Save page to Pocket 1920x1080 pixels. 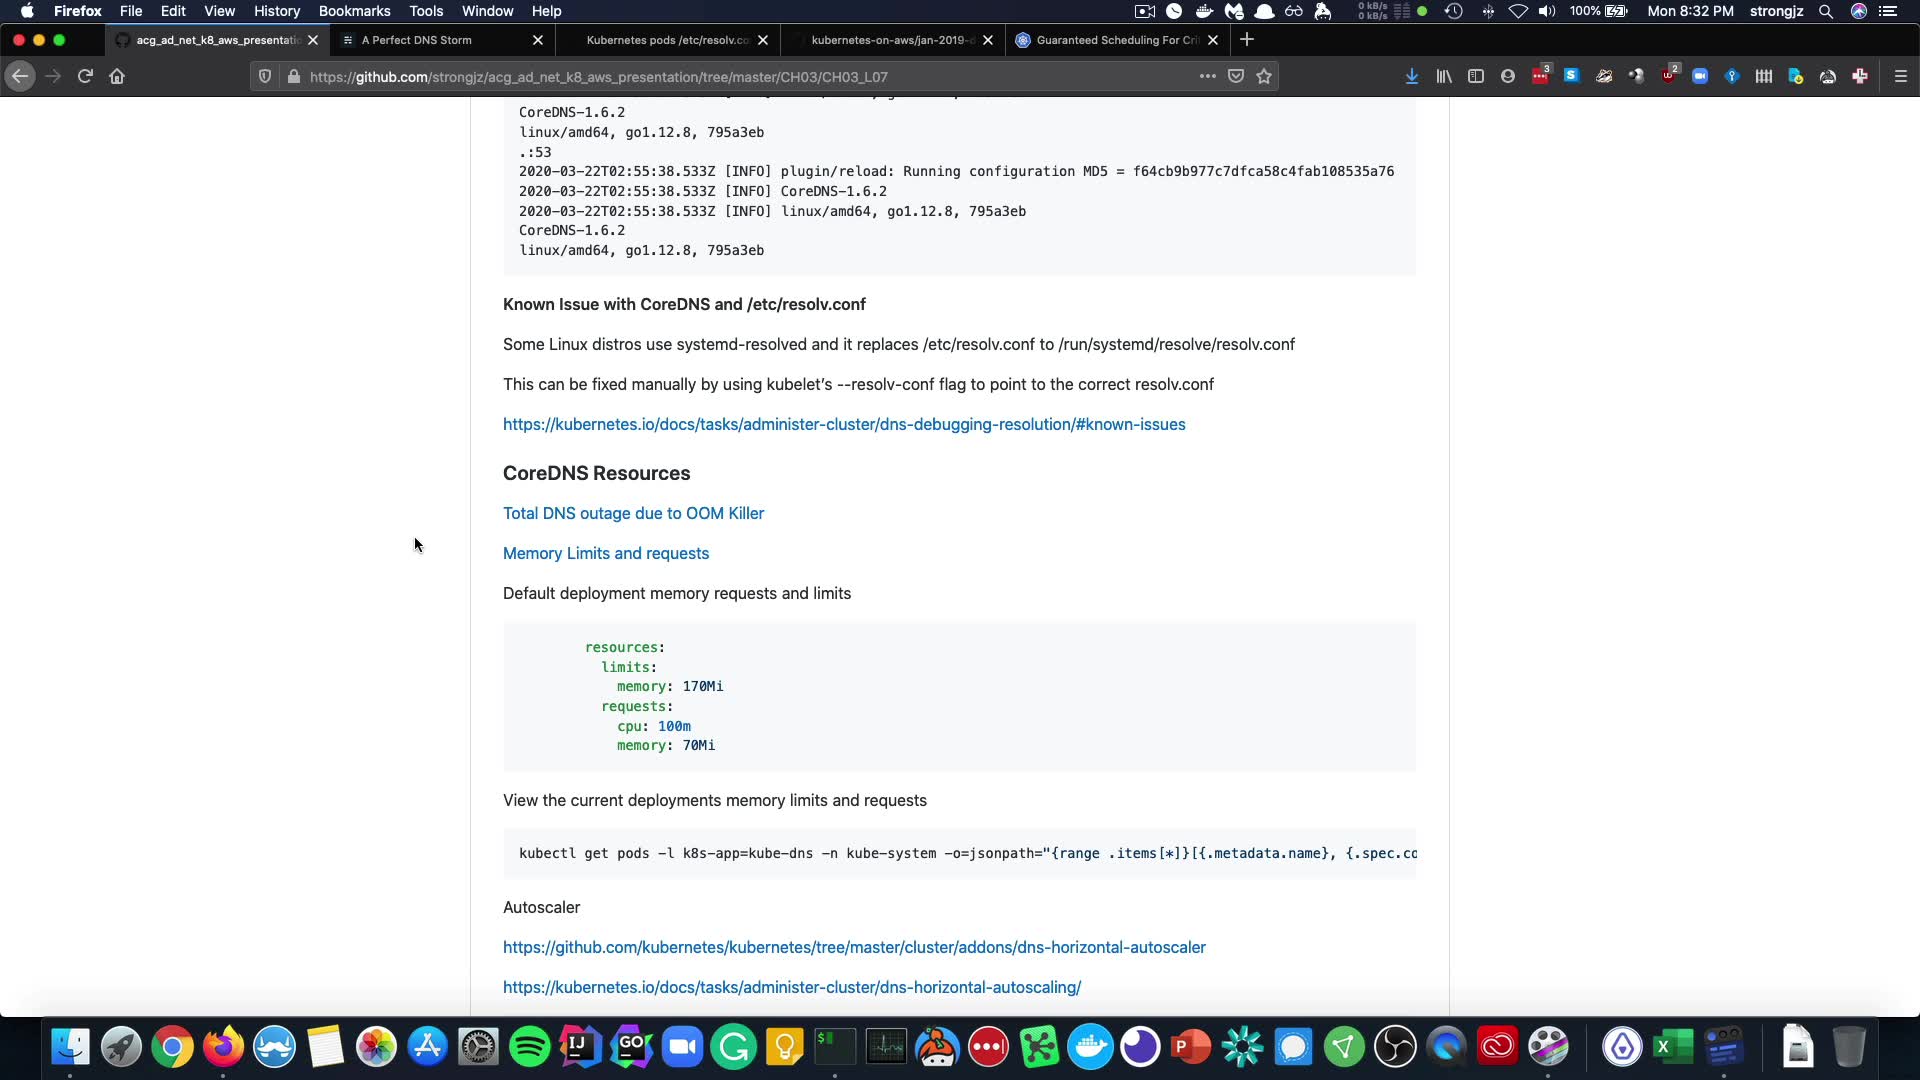point(1236,76)
